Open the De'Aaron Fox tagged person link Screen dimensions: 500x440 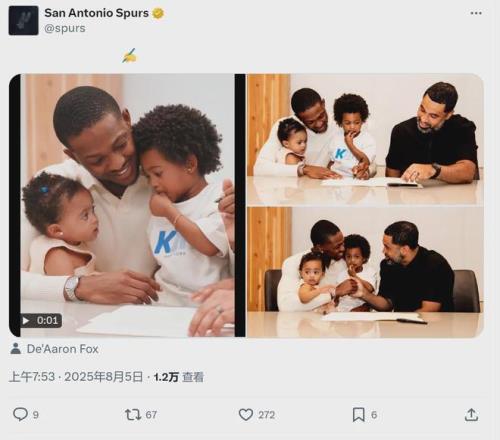click(63, 349)
